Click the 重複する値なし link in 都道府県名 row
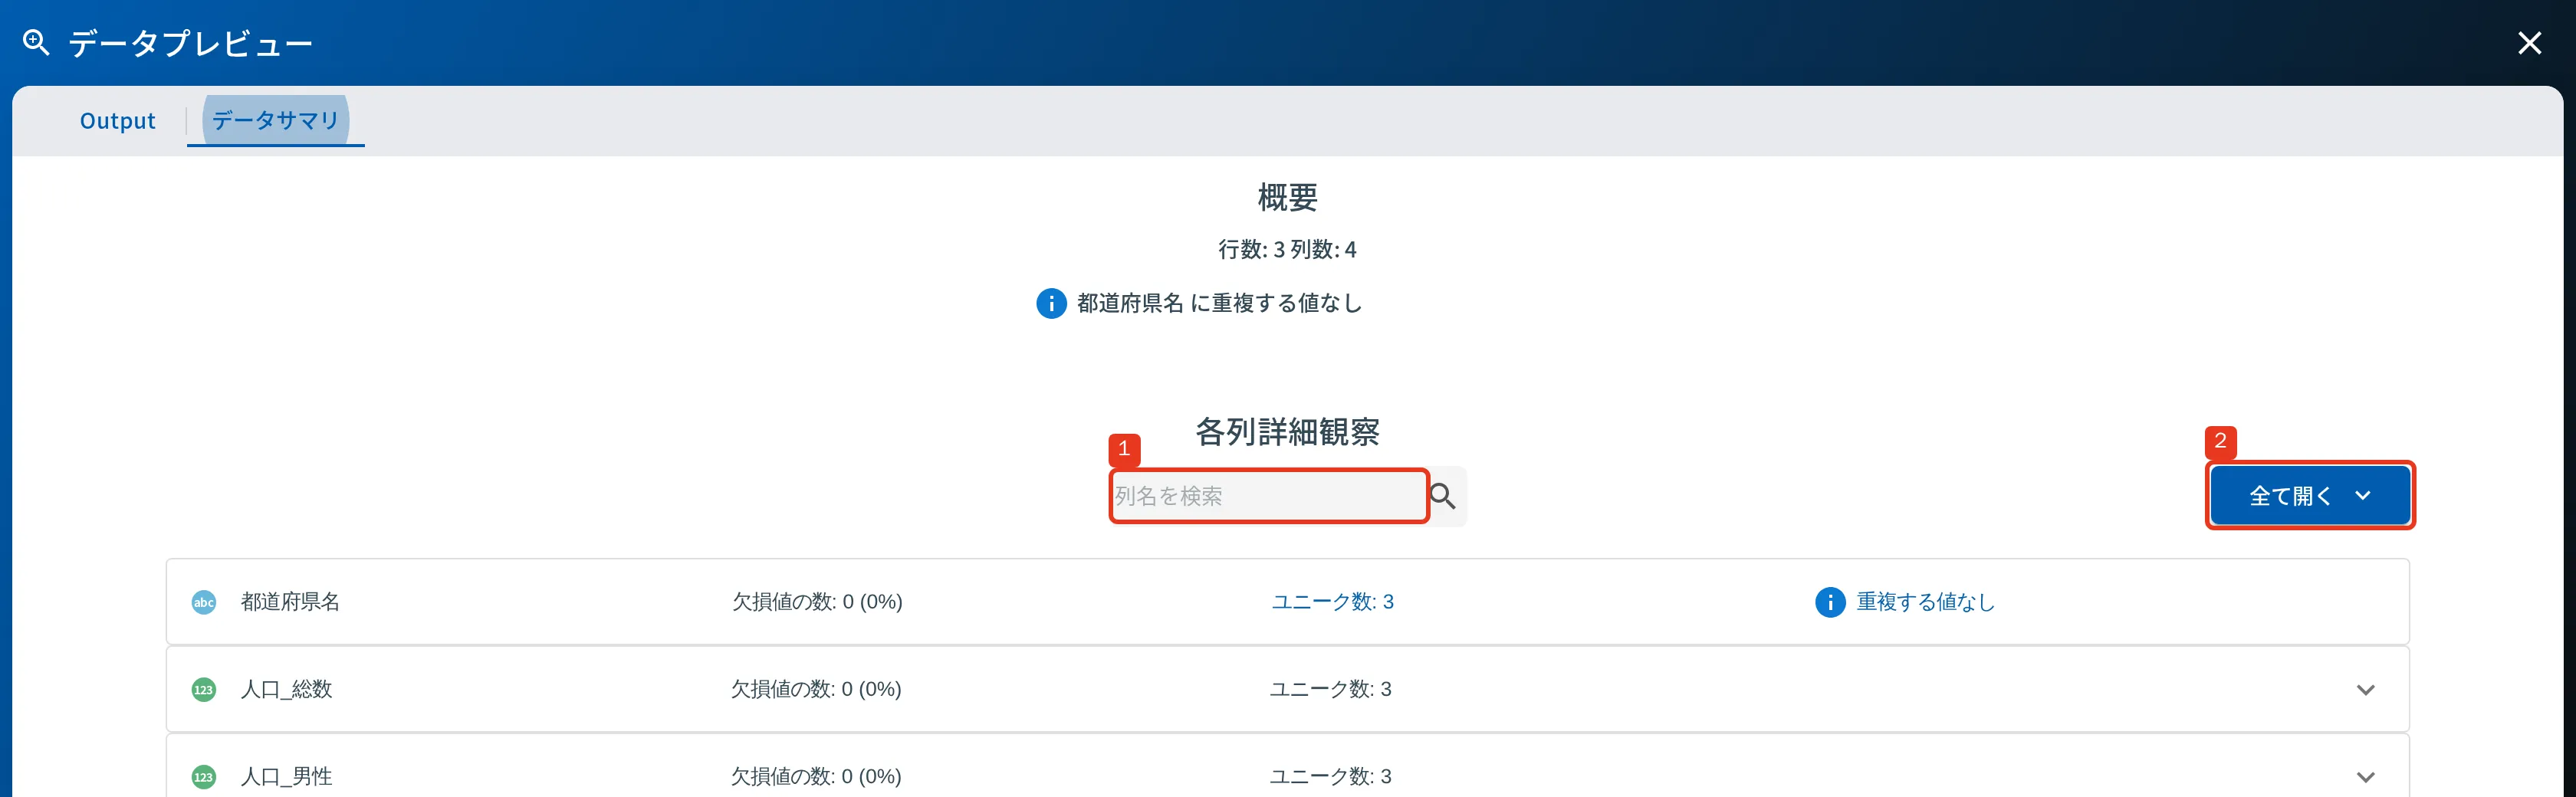Viewport: 2576px width, 797px height. (1925, 602)
